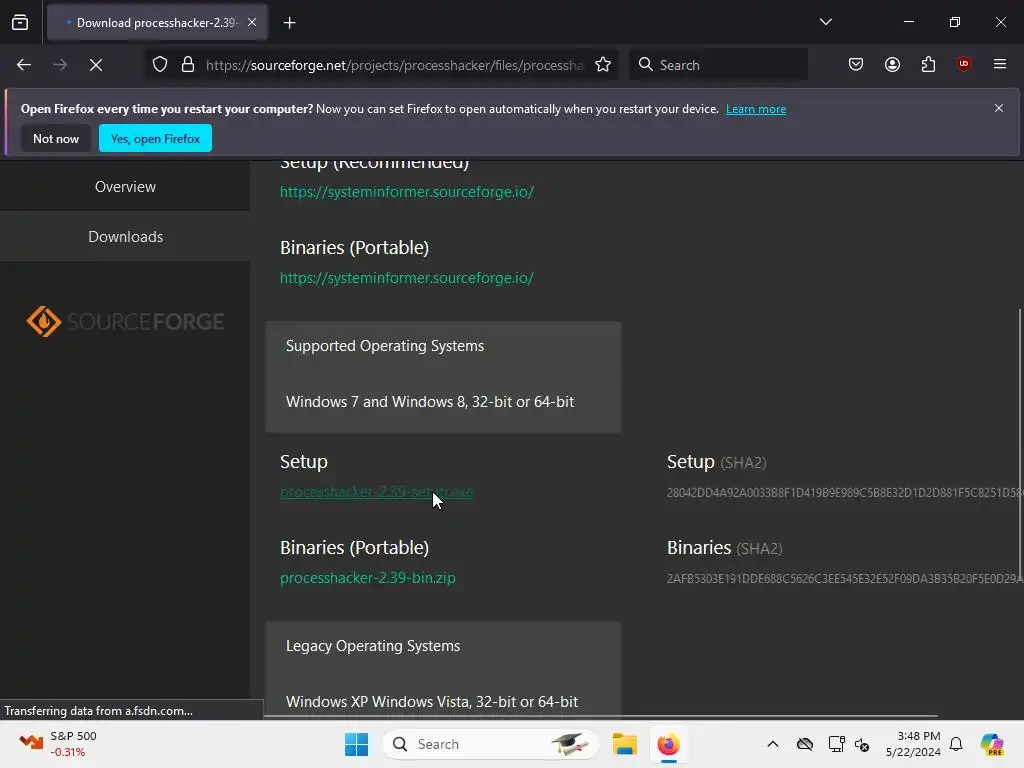This screenshot has width=1024, height=768.
Task: Go back to the previous page
Action: pos(24,65)
